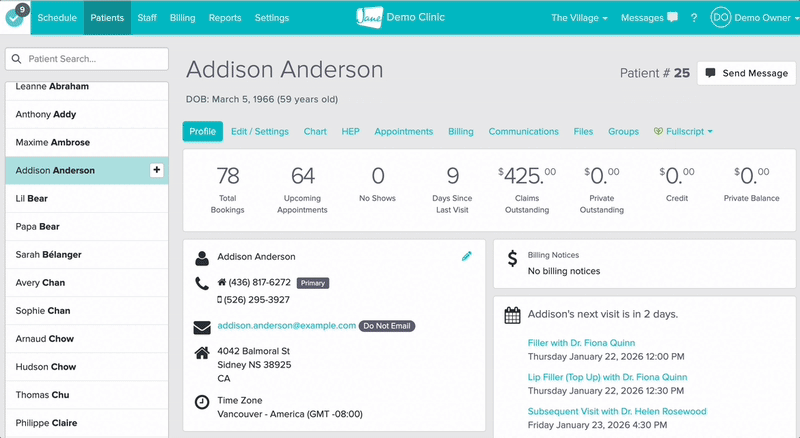Click the calendar icon beside next visit
The width and height of the screenshot is (800, 438).
coord(512,314)
